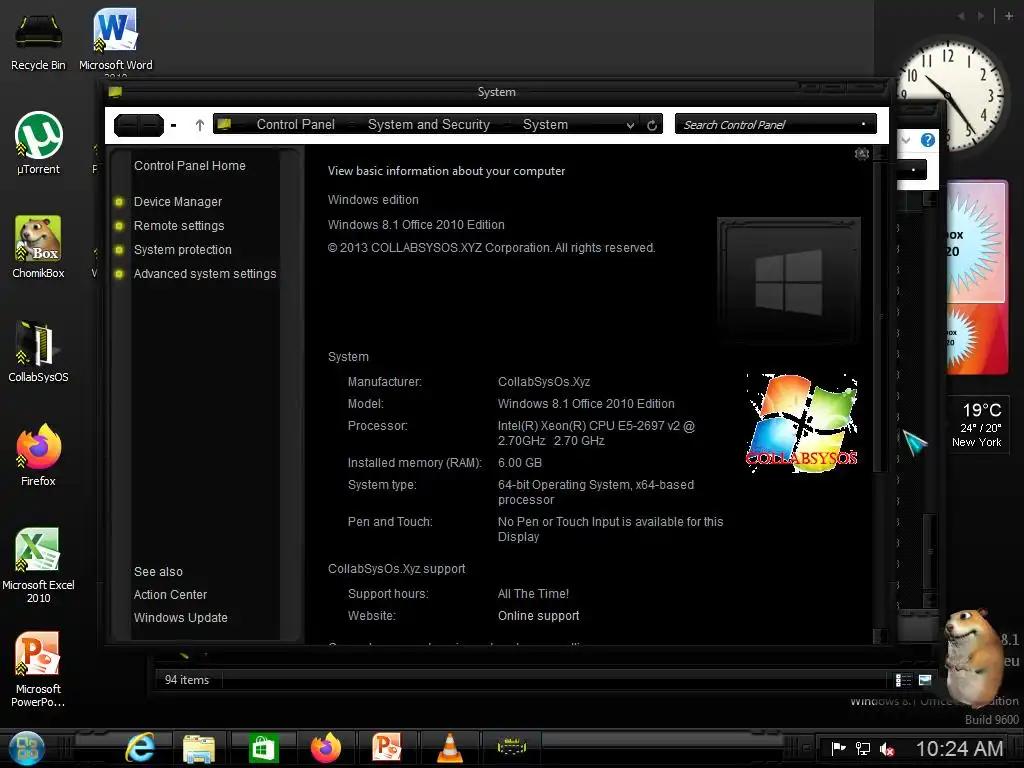Click the '94 items' status text

[187, 680]
